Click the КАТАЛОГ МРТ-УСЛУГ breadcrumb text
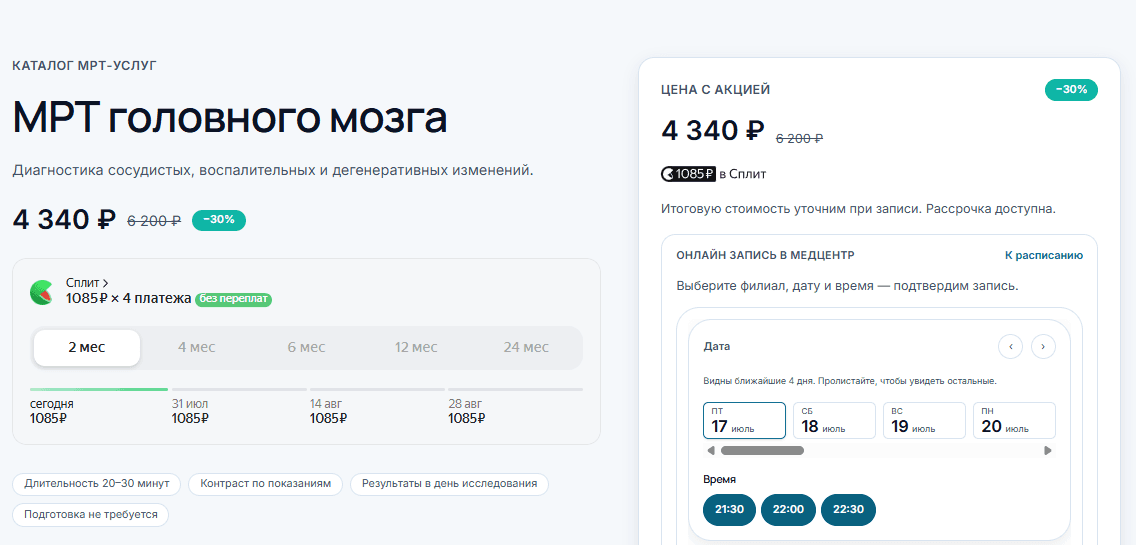The height and width of the screenshot is (545, 1136). point(85,66)
